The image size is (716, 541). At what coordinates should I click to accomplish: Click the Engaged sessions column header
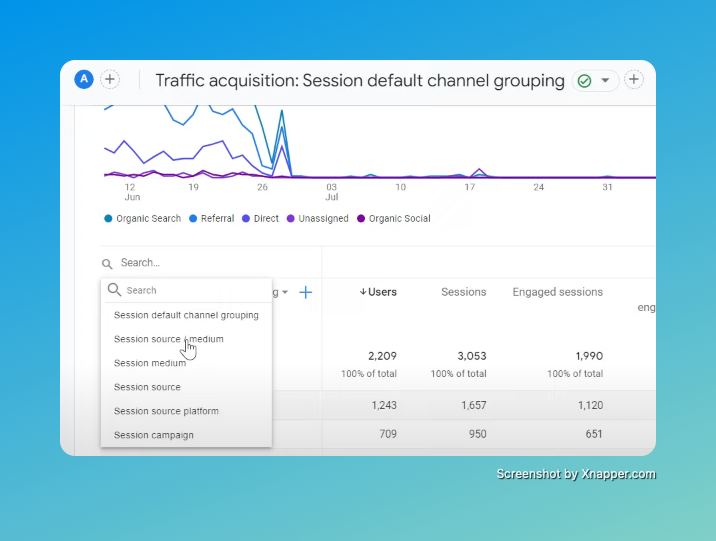coord(557,292)
